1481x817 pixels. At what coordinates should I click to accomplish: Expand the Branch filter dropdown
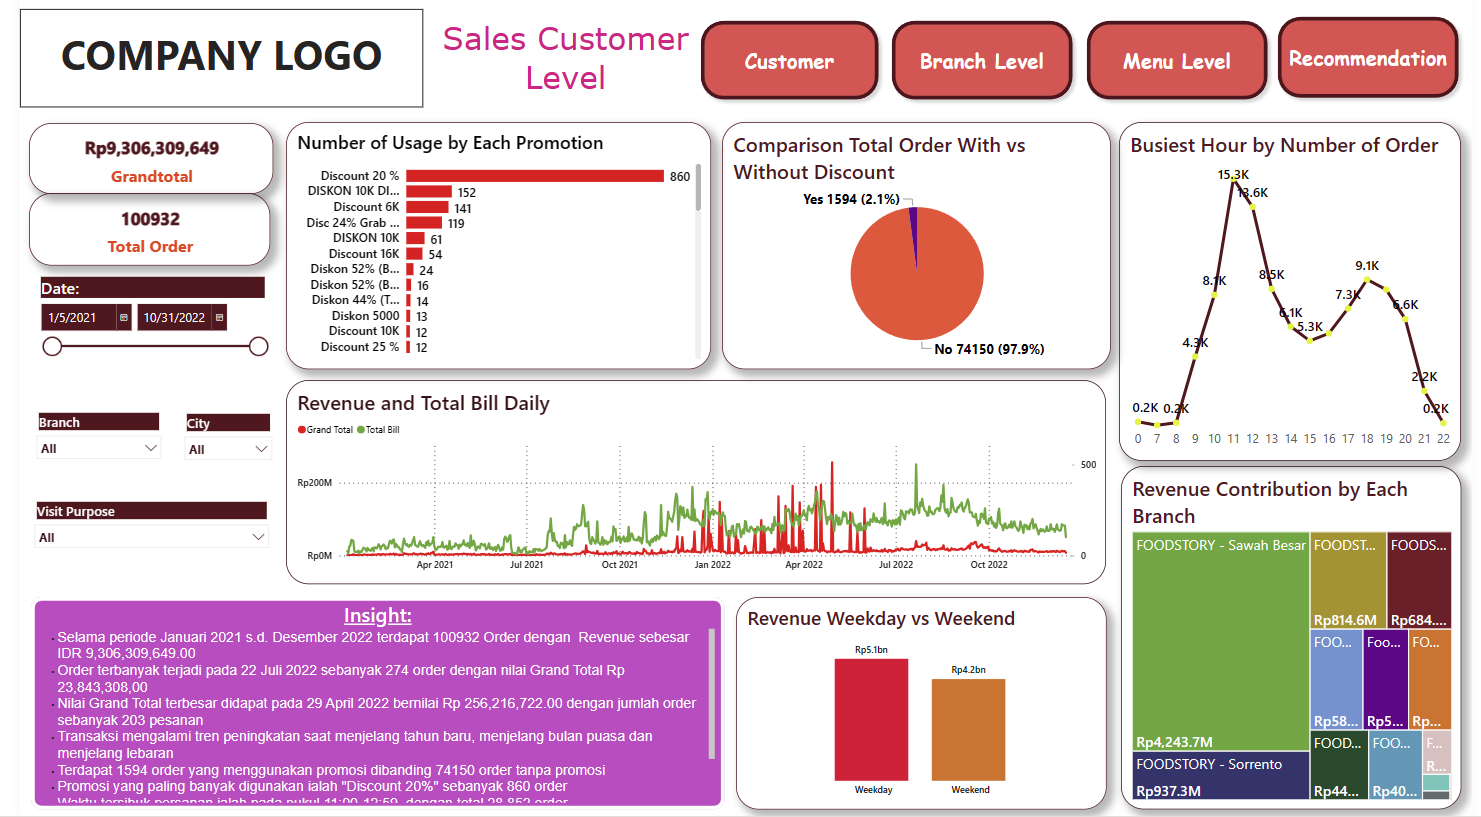151,448
